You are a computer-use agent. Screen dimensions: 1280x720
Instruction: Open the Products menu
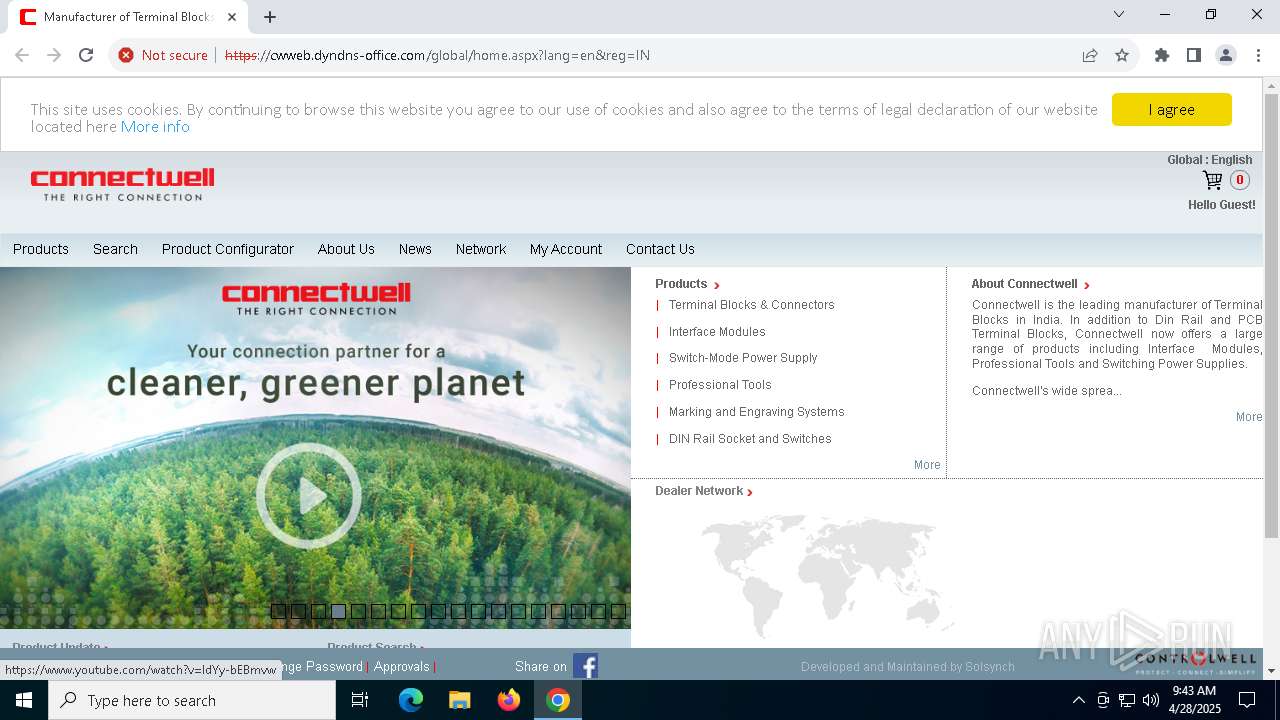click(x=41, y=249)
